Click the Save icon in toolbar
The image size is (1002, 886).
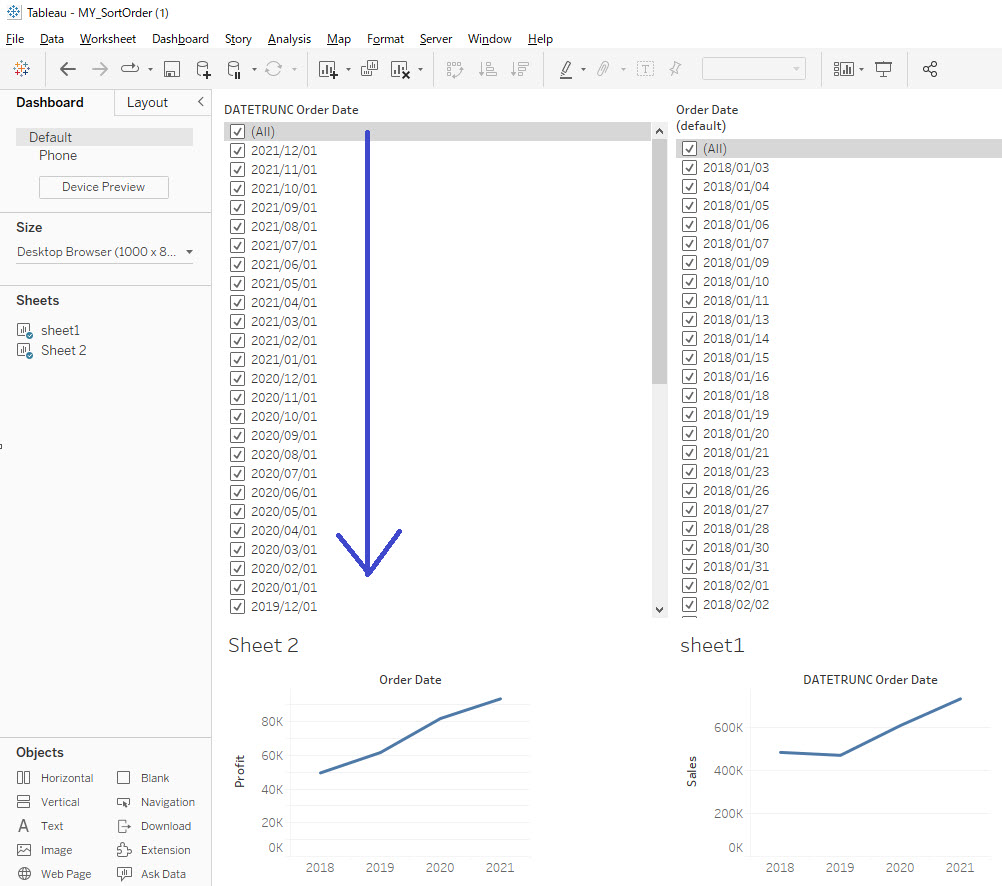click(x=172, y=69)
